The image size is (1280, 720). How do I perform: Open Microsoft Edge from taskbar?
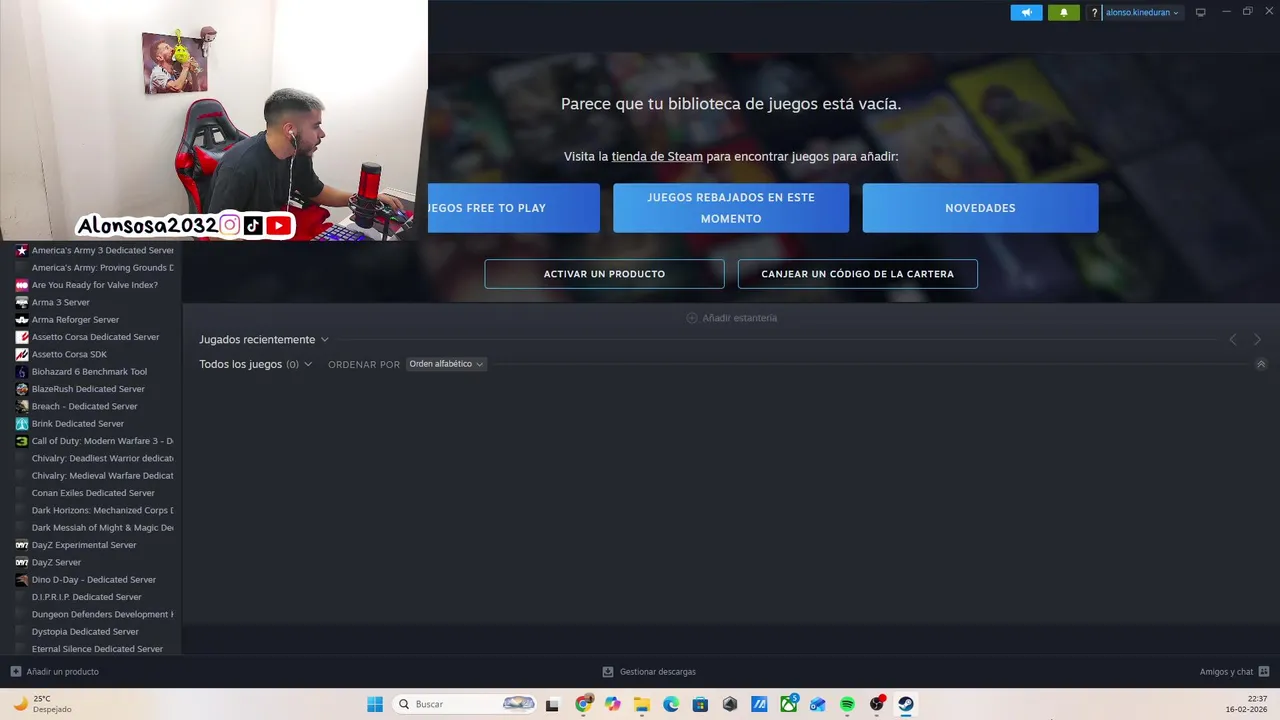pos(671,704)
